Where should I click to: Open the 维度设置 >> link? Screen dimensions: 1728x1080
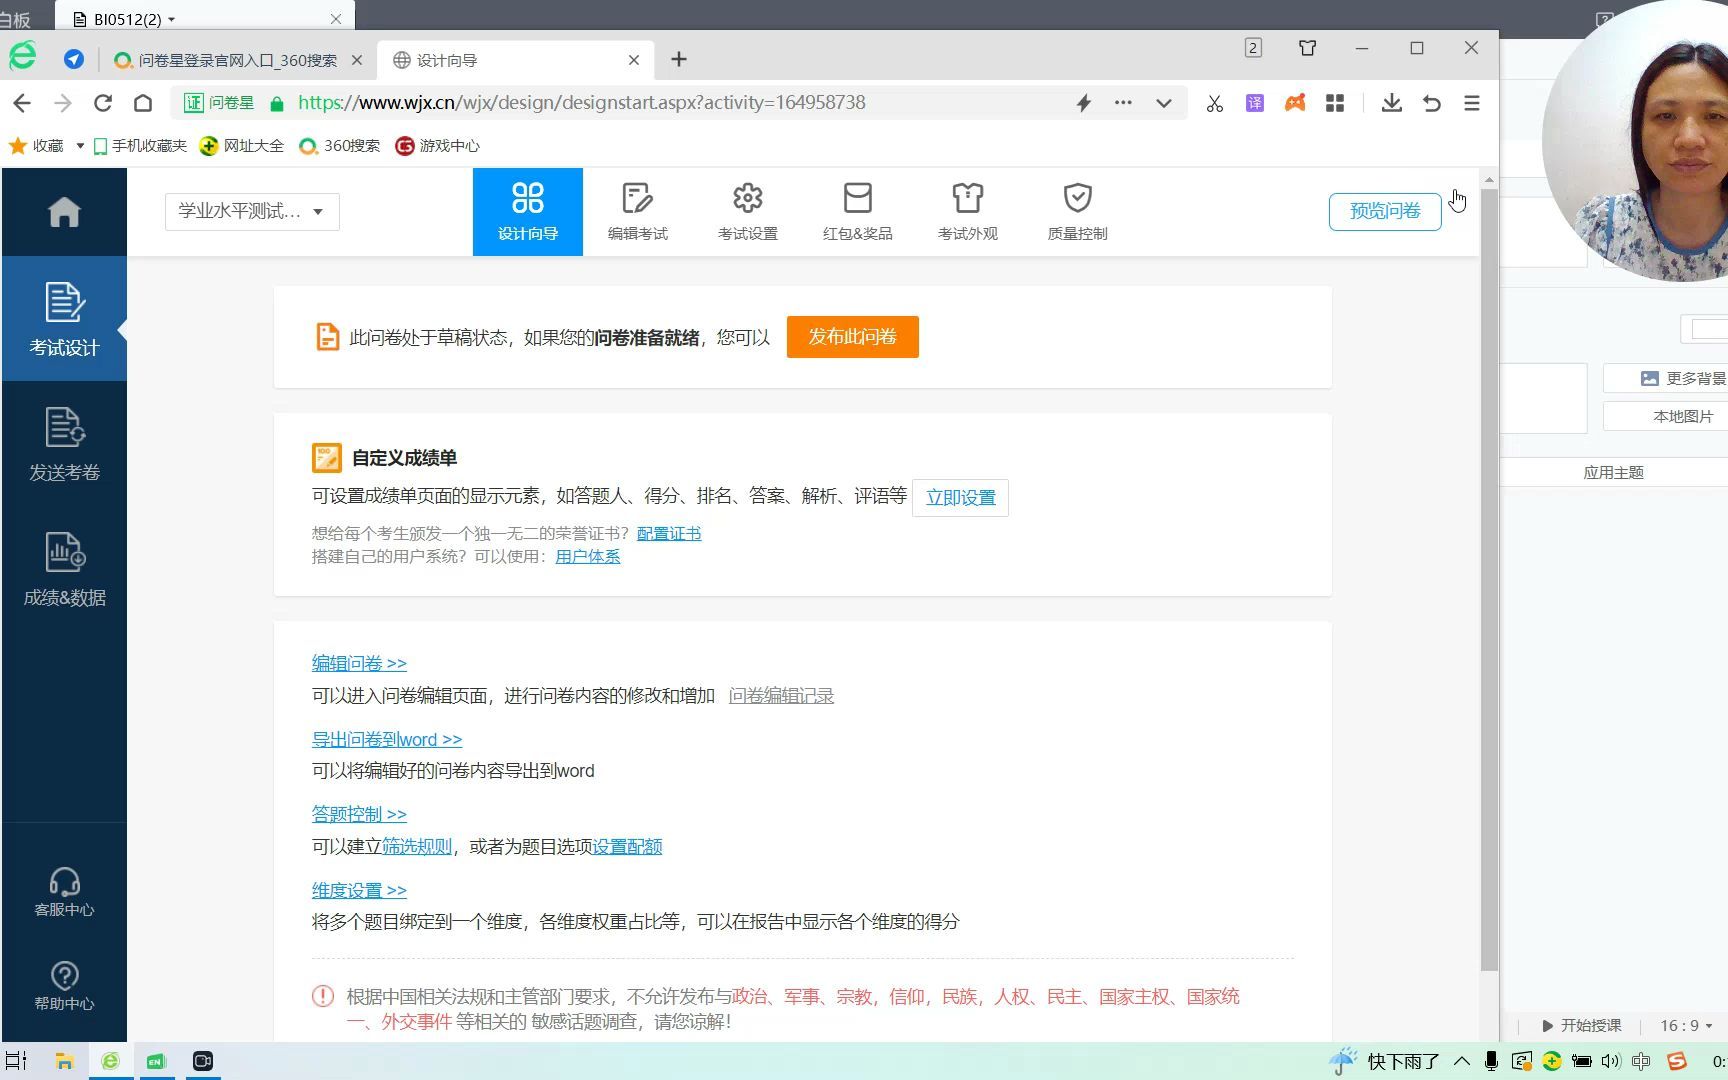pyautogui.click(x=359, y=890)
